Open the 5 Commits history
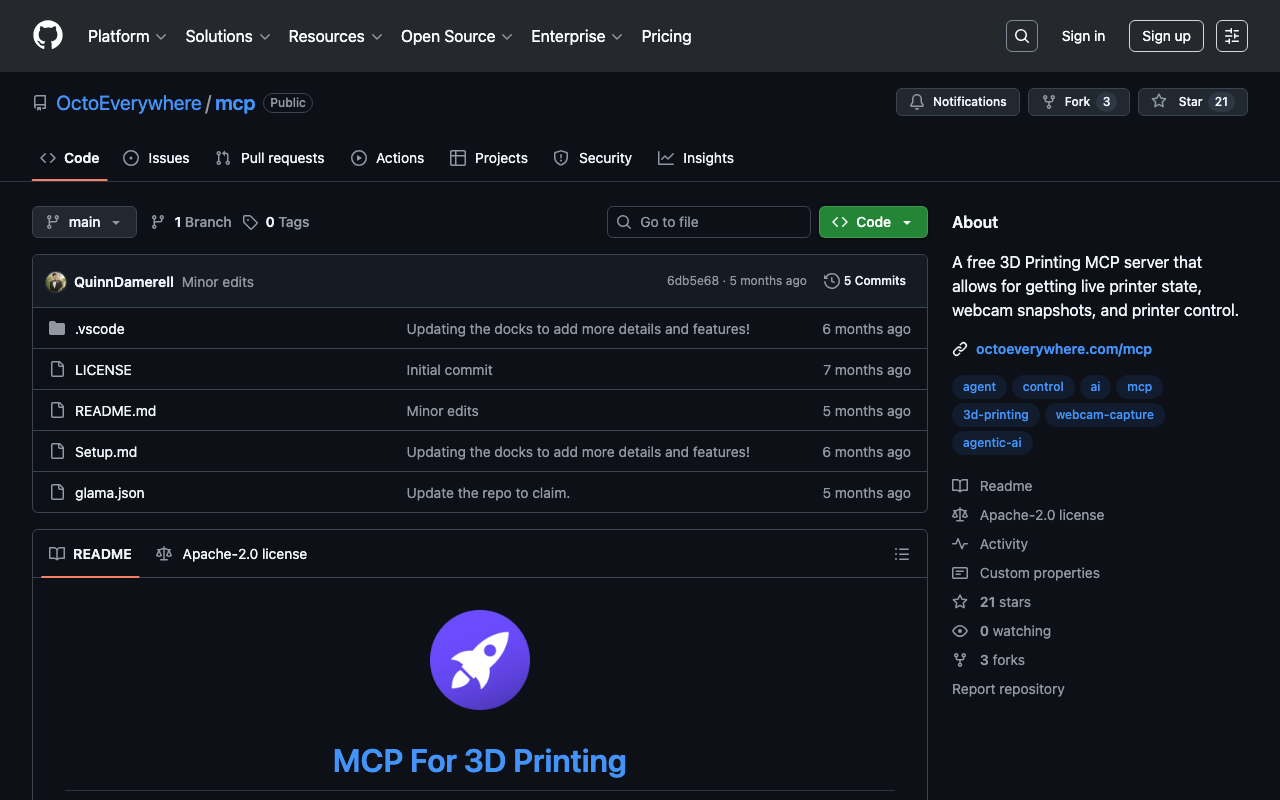Screen dimensions: 1280x800 pos(865,281)
